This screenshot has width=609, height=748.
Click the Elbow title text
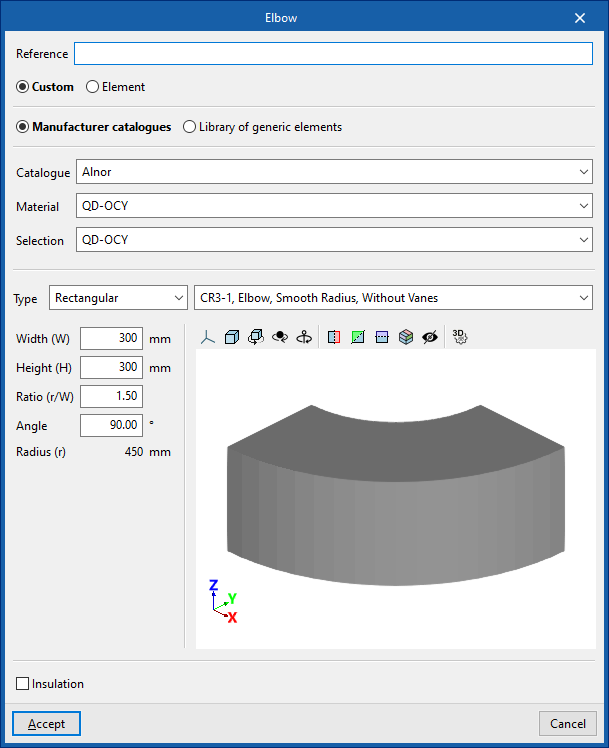pyautogui.click(x=281, y=18)
